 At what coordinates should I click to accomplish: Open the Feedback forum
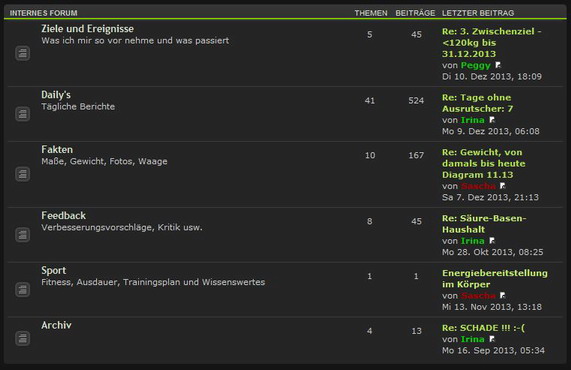tap(63, 216)
